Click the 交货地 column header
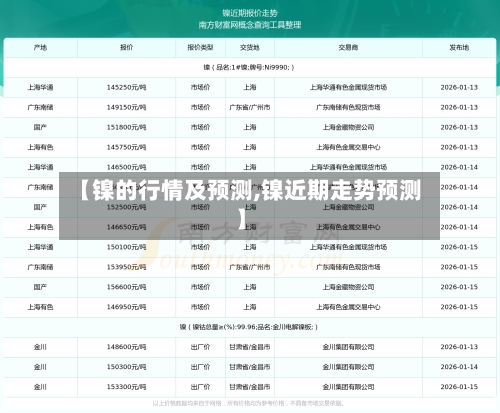The image size is (500, 413). 250,48
